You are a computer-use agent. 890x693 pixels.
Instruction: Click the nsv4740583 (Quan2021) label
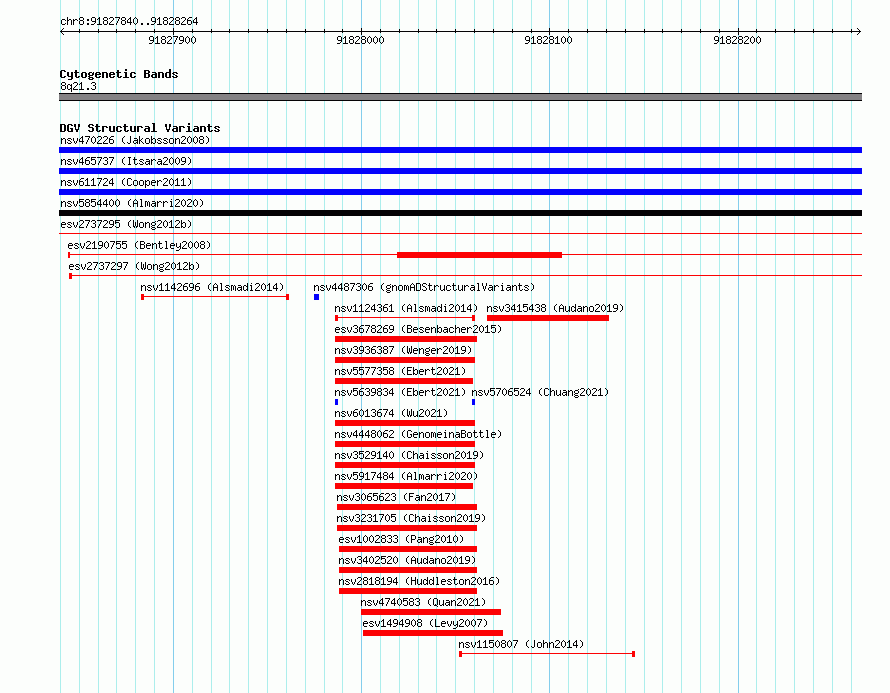(423, 602)
